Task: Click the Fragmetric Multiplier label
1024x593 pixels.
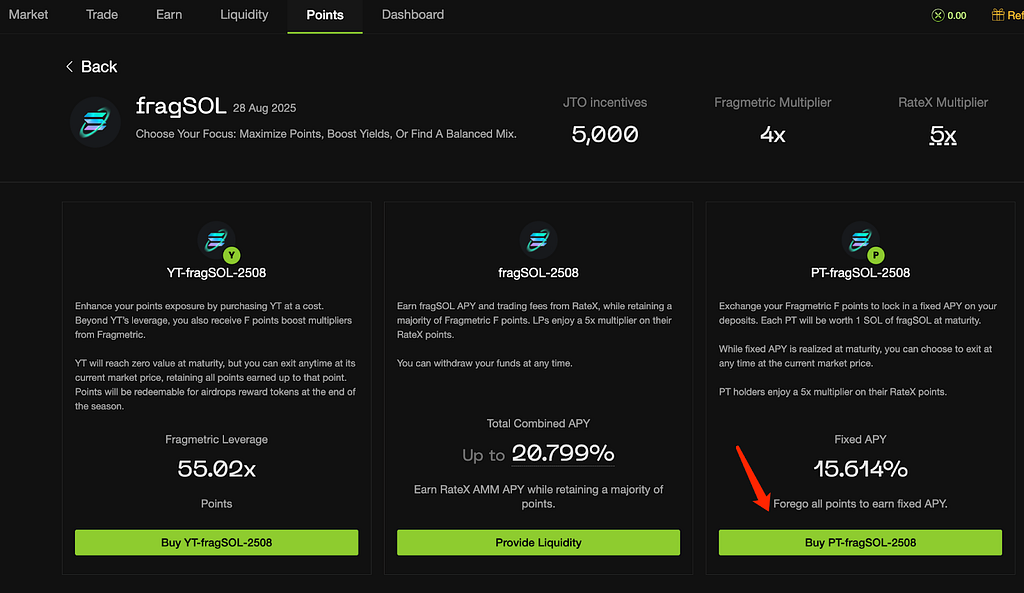Action: (x=773, y=103)
